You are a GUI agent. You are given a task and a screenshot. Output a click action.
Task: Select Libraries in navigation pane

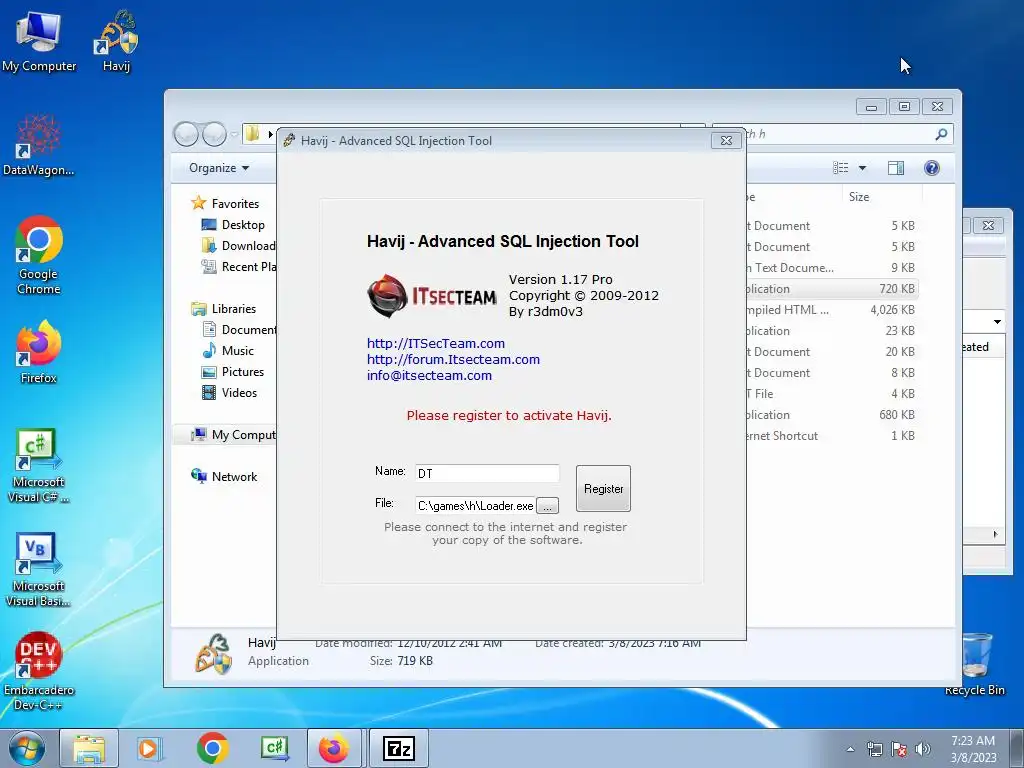coord(223,309)
